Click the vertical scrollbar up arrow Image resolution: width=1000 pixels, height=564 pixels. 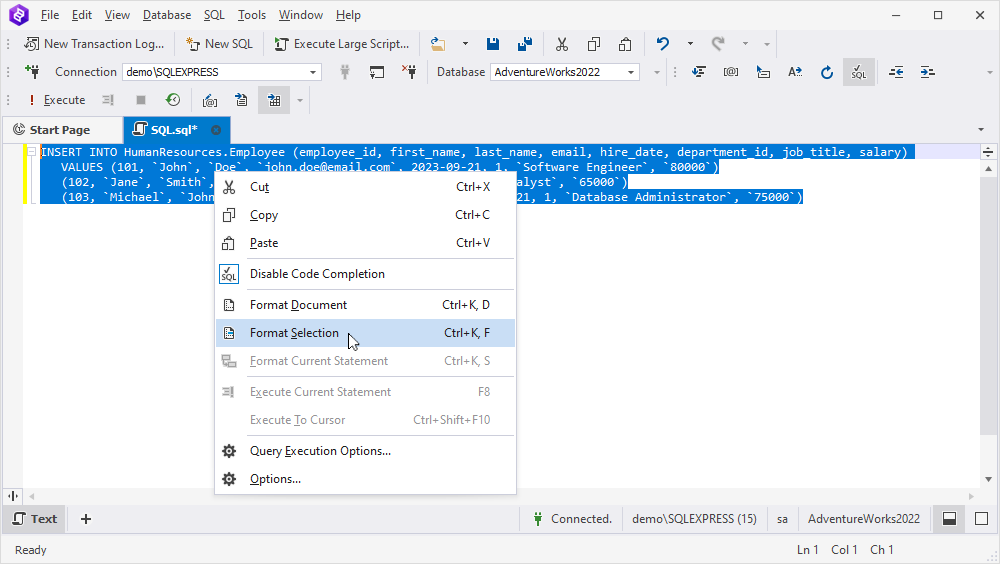(988, 168)
